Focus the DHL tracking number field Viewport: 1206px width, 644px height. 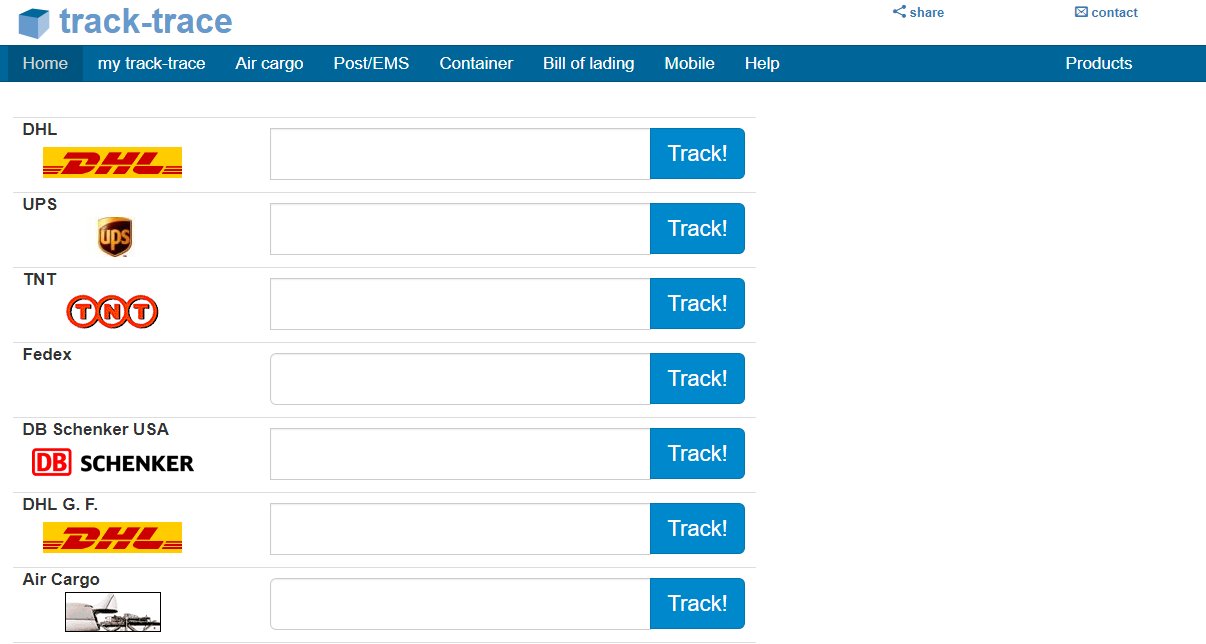(x=460, y=154)
